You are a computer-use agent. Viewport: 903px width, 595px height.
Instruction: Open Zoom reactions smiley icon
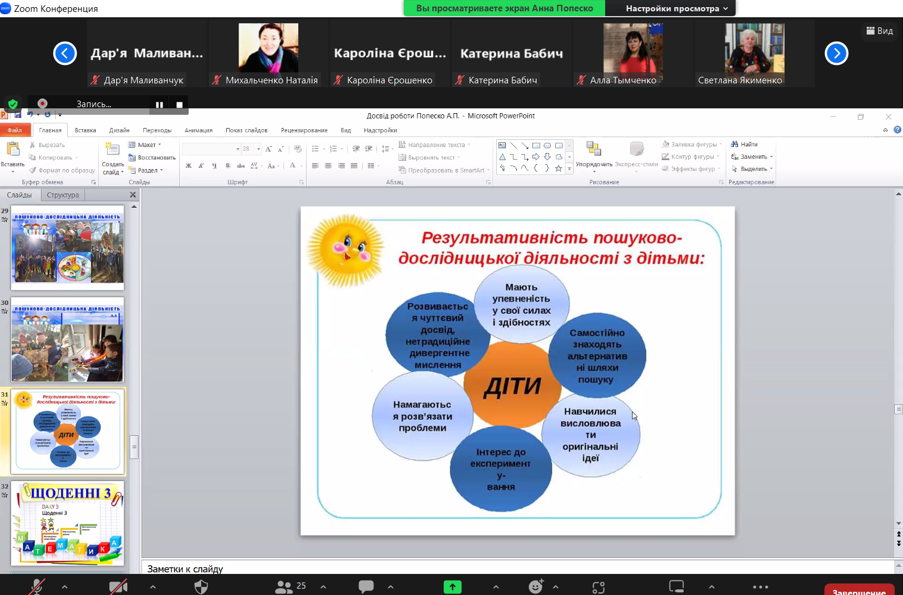coord(536,587)
